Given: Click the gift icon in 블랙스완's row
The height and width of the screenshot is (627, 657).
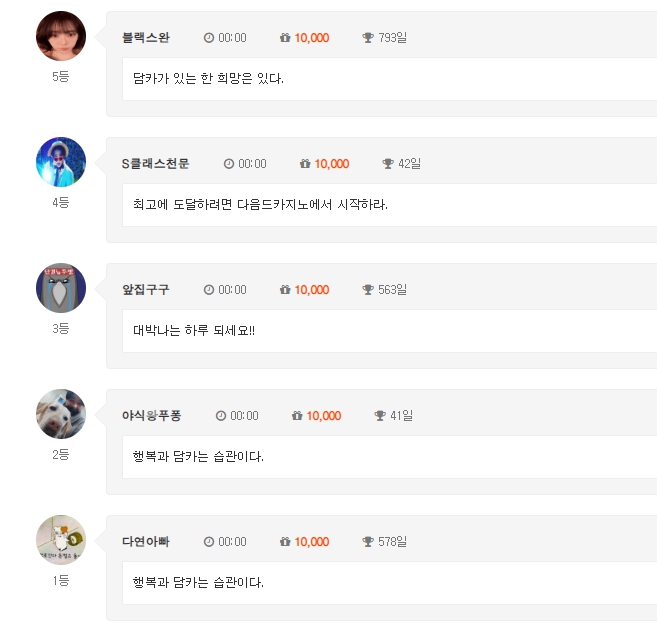Looking at the screenshot, I should [285, 38].
